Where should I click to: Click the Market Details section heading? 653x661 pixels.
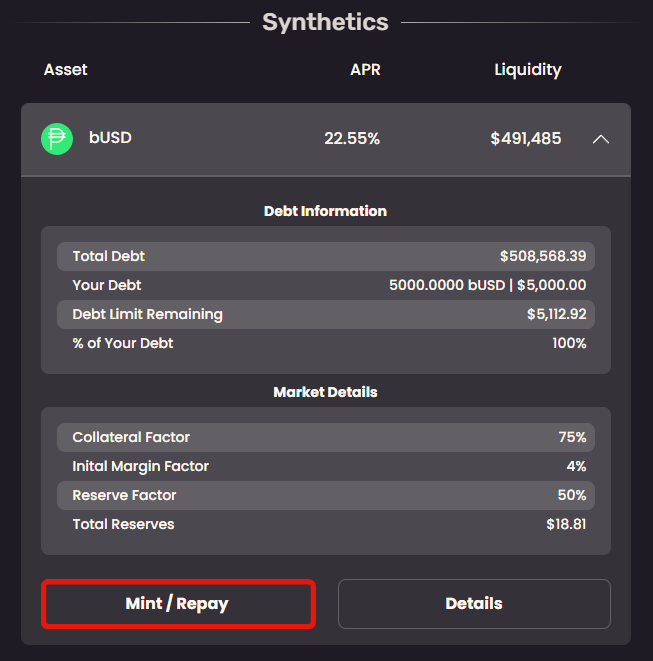(325, 392)
